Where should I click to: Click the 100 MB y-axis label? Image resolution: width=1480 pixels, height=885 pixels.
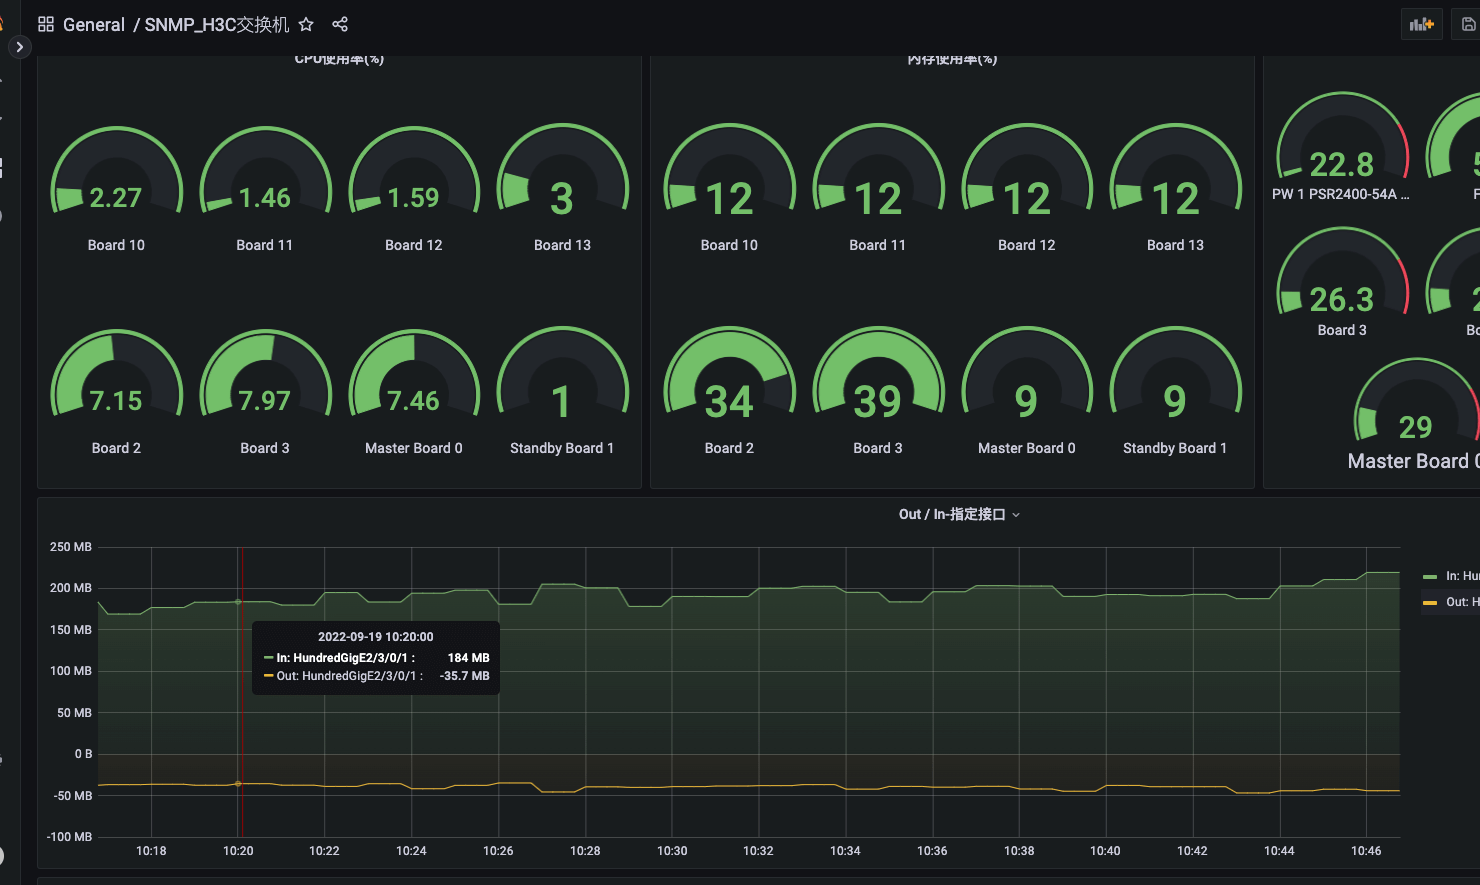pyautogui.click(x=71, y=671)
